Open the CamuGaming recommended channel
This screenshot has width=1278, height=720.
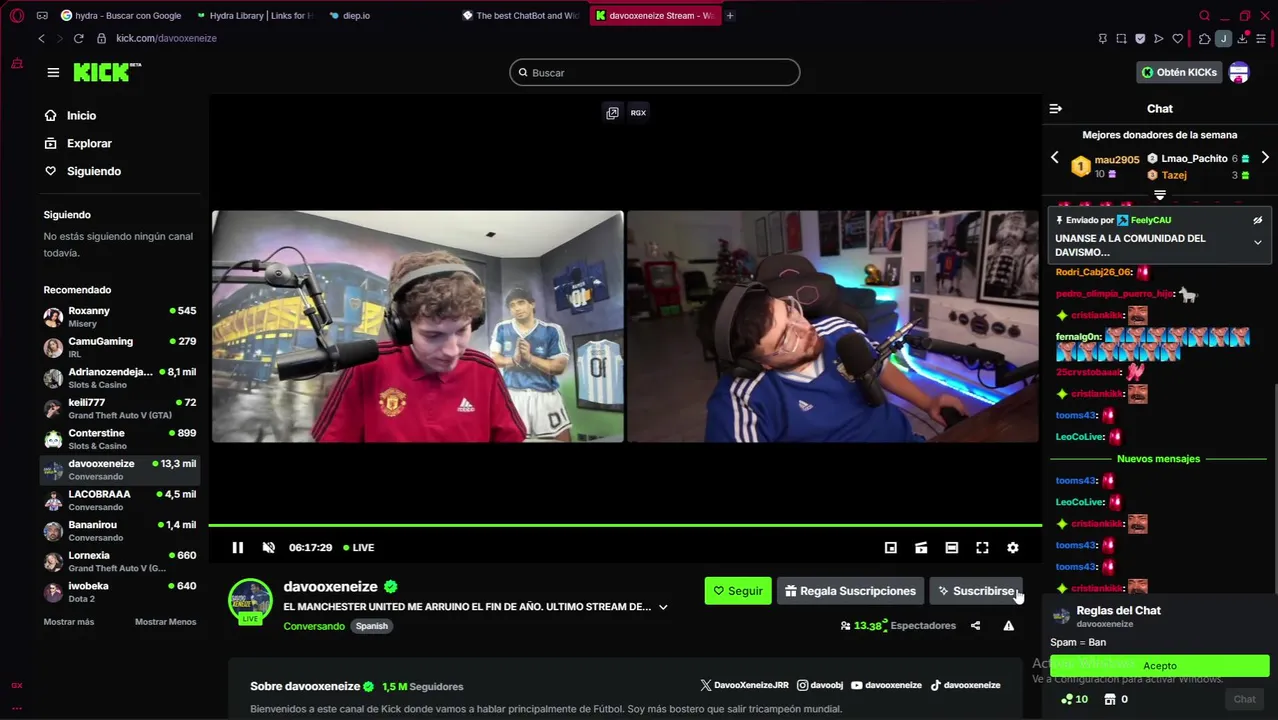pyautogui.click(x=120, y=348)
